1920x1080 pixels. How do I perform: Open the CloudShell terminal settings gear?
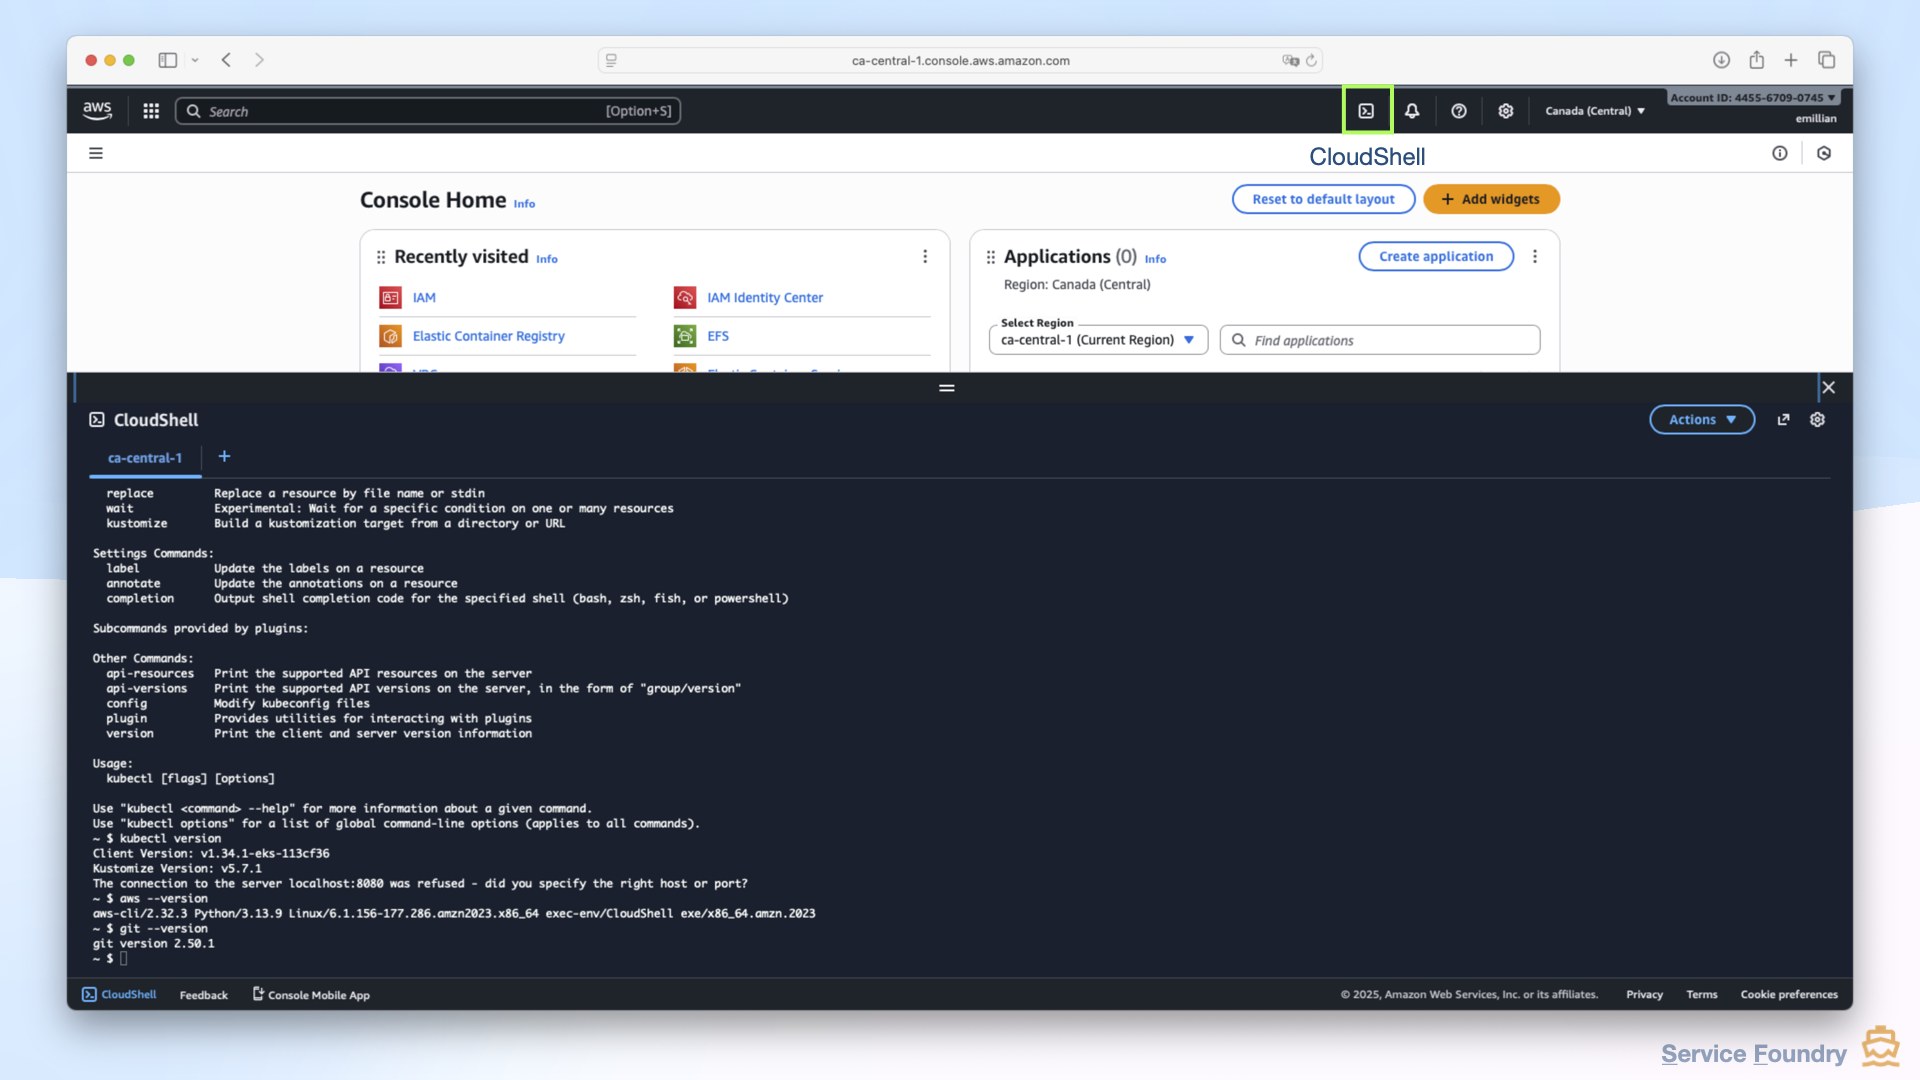pos(1817,419)
